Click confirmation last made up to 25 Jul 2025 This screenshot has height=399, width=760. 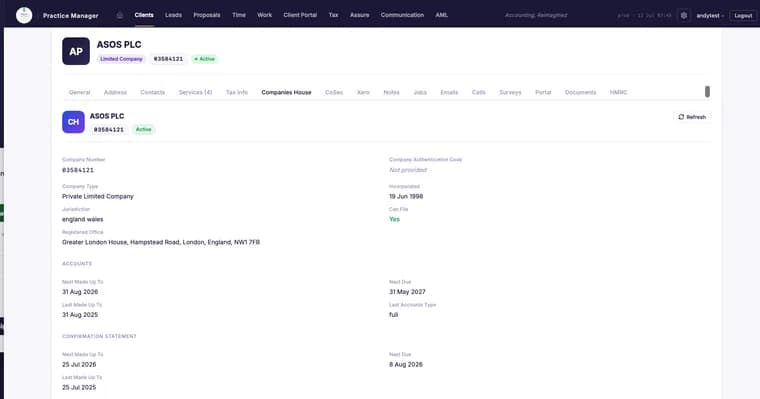tap(79, 387)
